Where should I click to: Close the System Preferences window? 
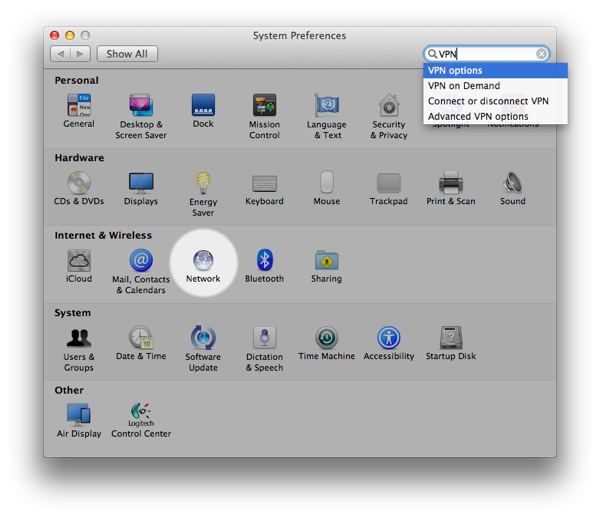click(x=55, y=36)
